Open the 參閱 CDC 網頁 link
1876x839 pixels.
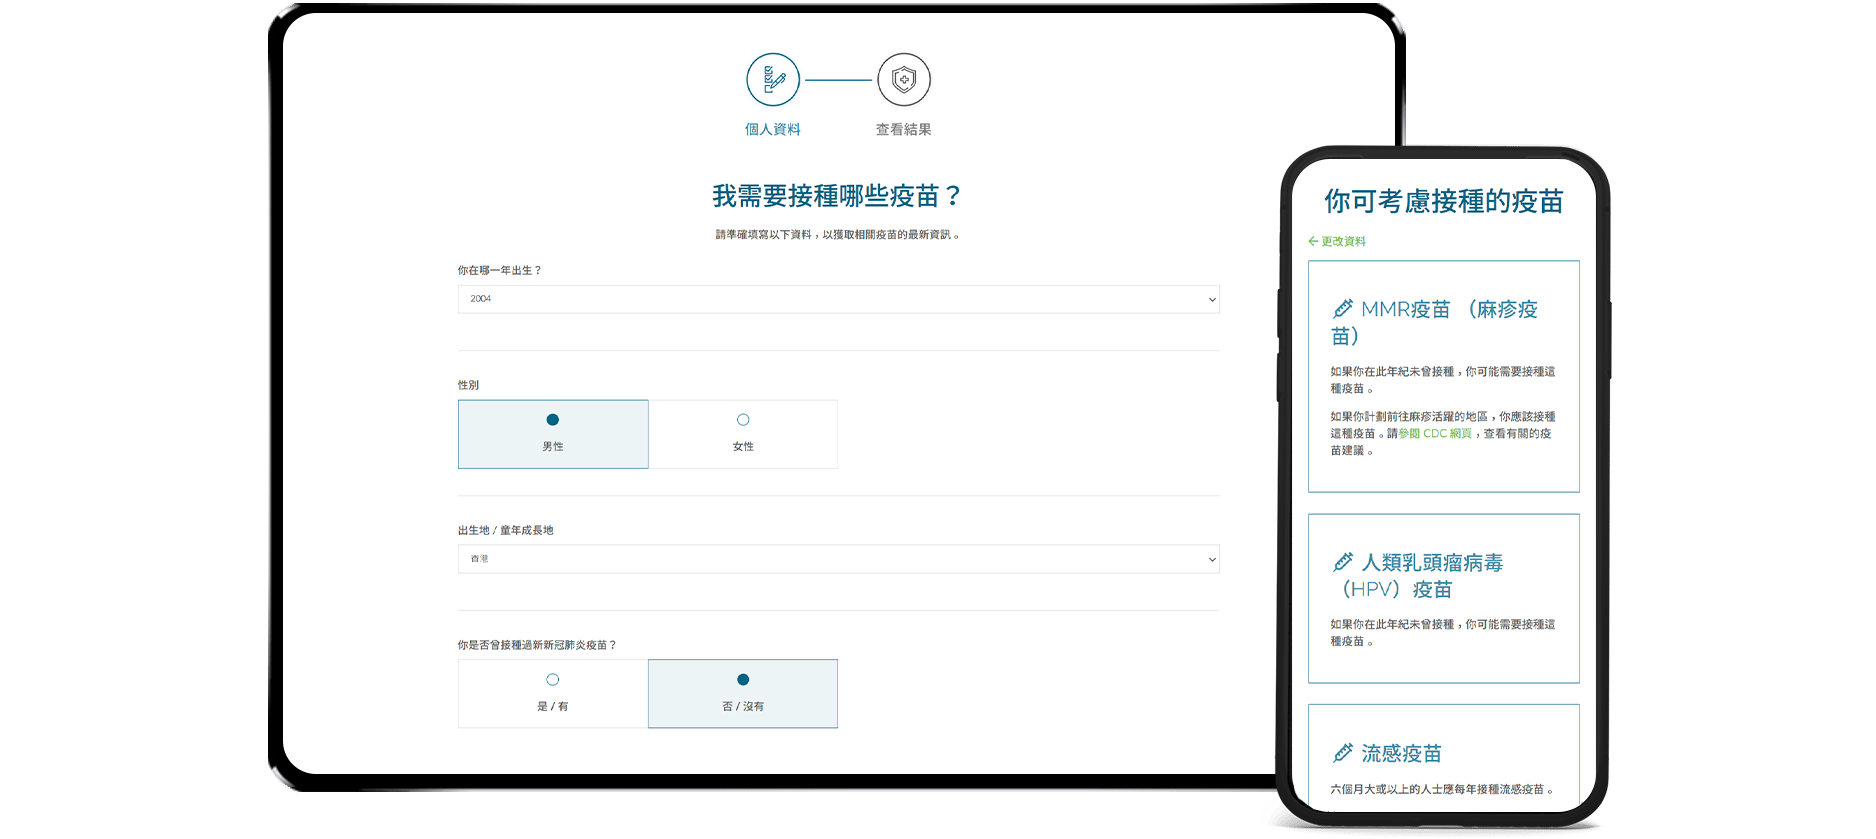[x=1435, y=433]
